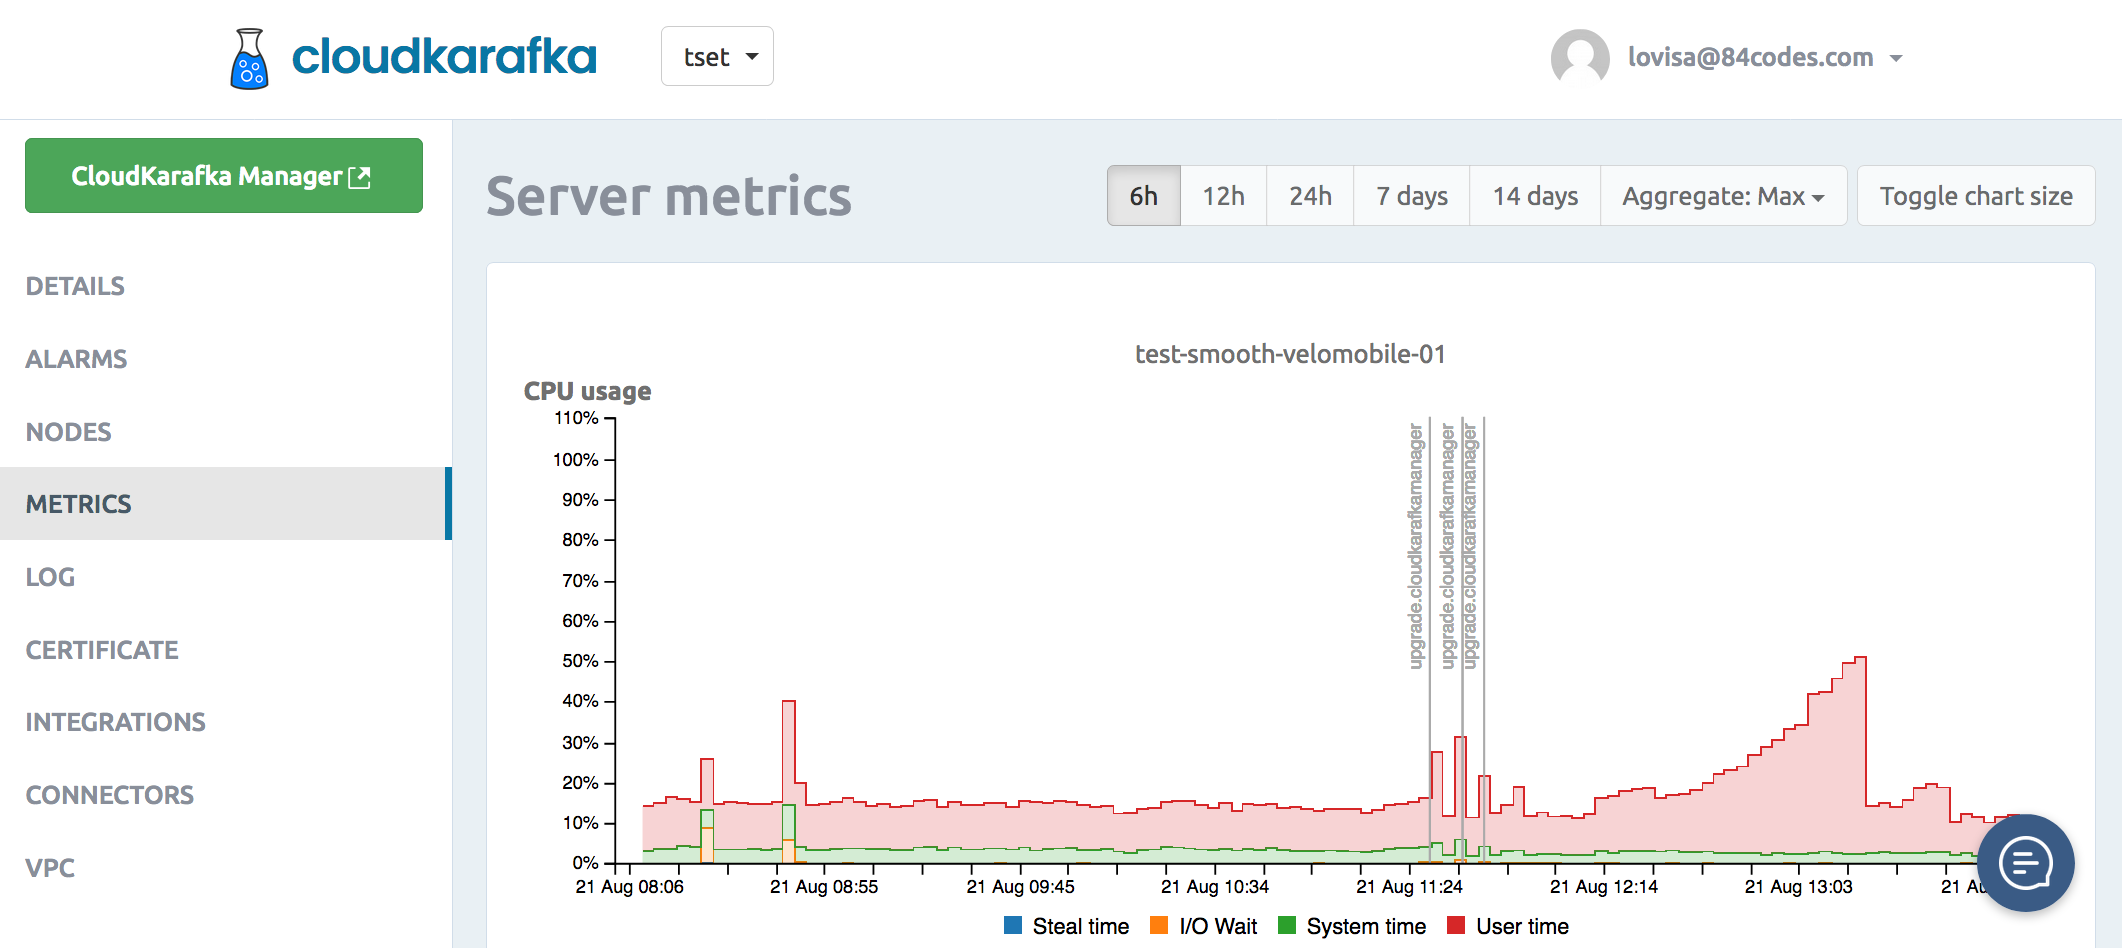Click the first upgrade.cloudkarafkamanager marker line

pyautogui.click(x=1430, y=640)
